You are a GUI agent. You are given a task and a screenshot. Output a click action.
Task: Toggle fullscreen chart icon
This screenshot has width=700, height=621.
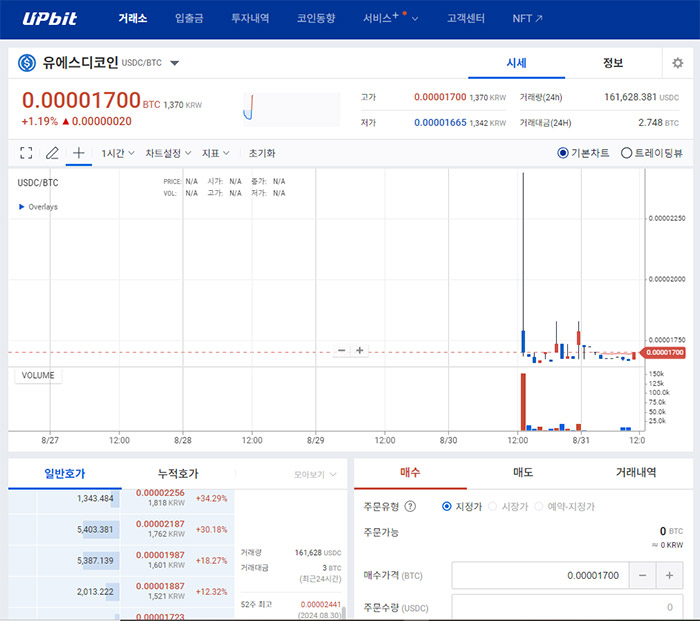[26, 153]
